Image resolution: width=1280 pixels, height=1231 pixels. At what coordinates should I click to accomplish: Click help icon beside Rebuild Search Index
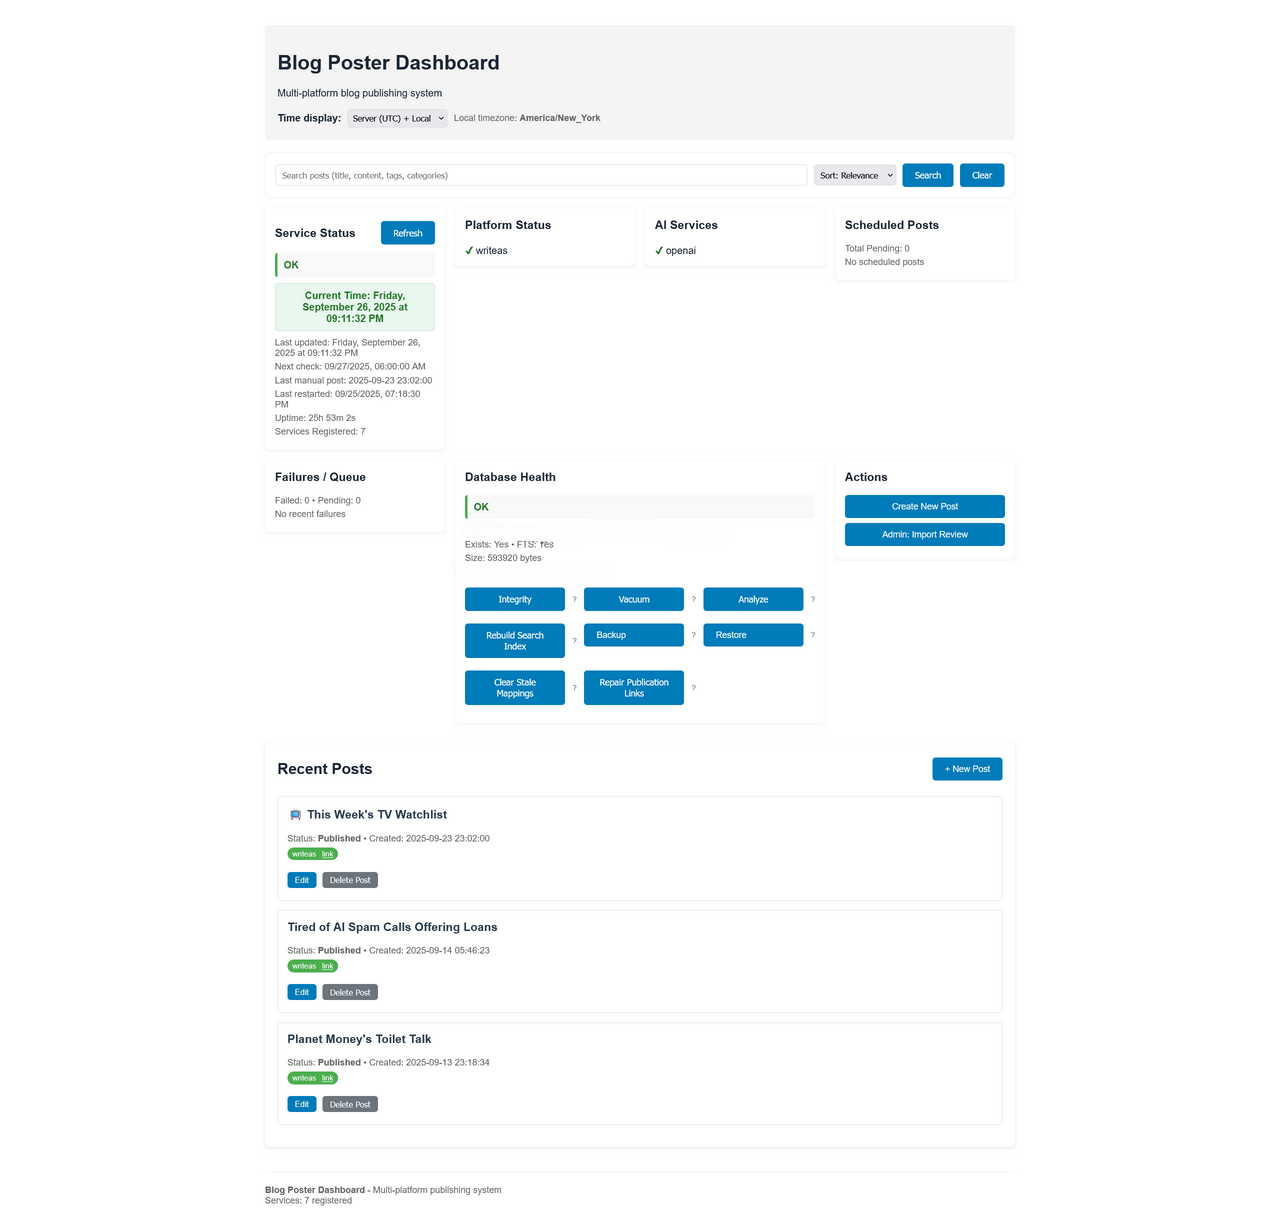[x=574, y=641]
